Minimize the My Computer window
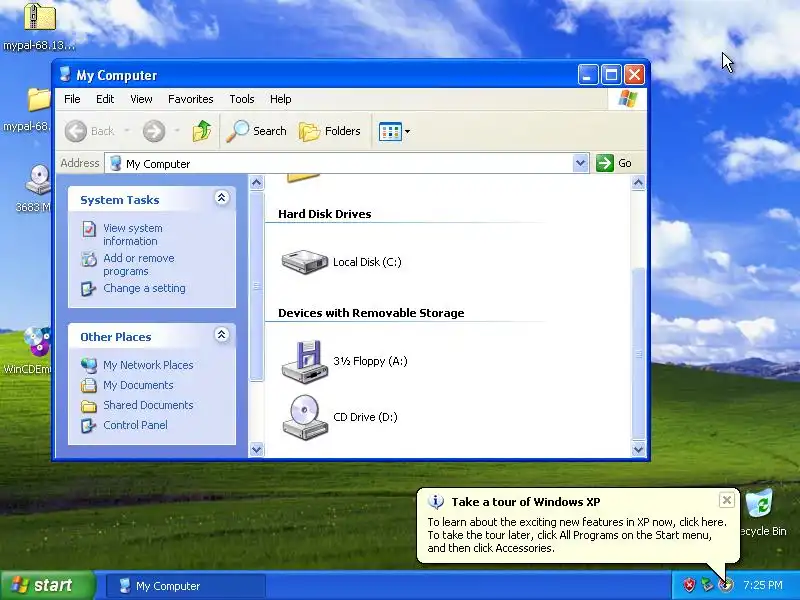800x600 pixels. coord(588,75)
